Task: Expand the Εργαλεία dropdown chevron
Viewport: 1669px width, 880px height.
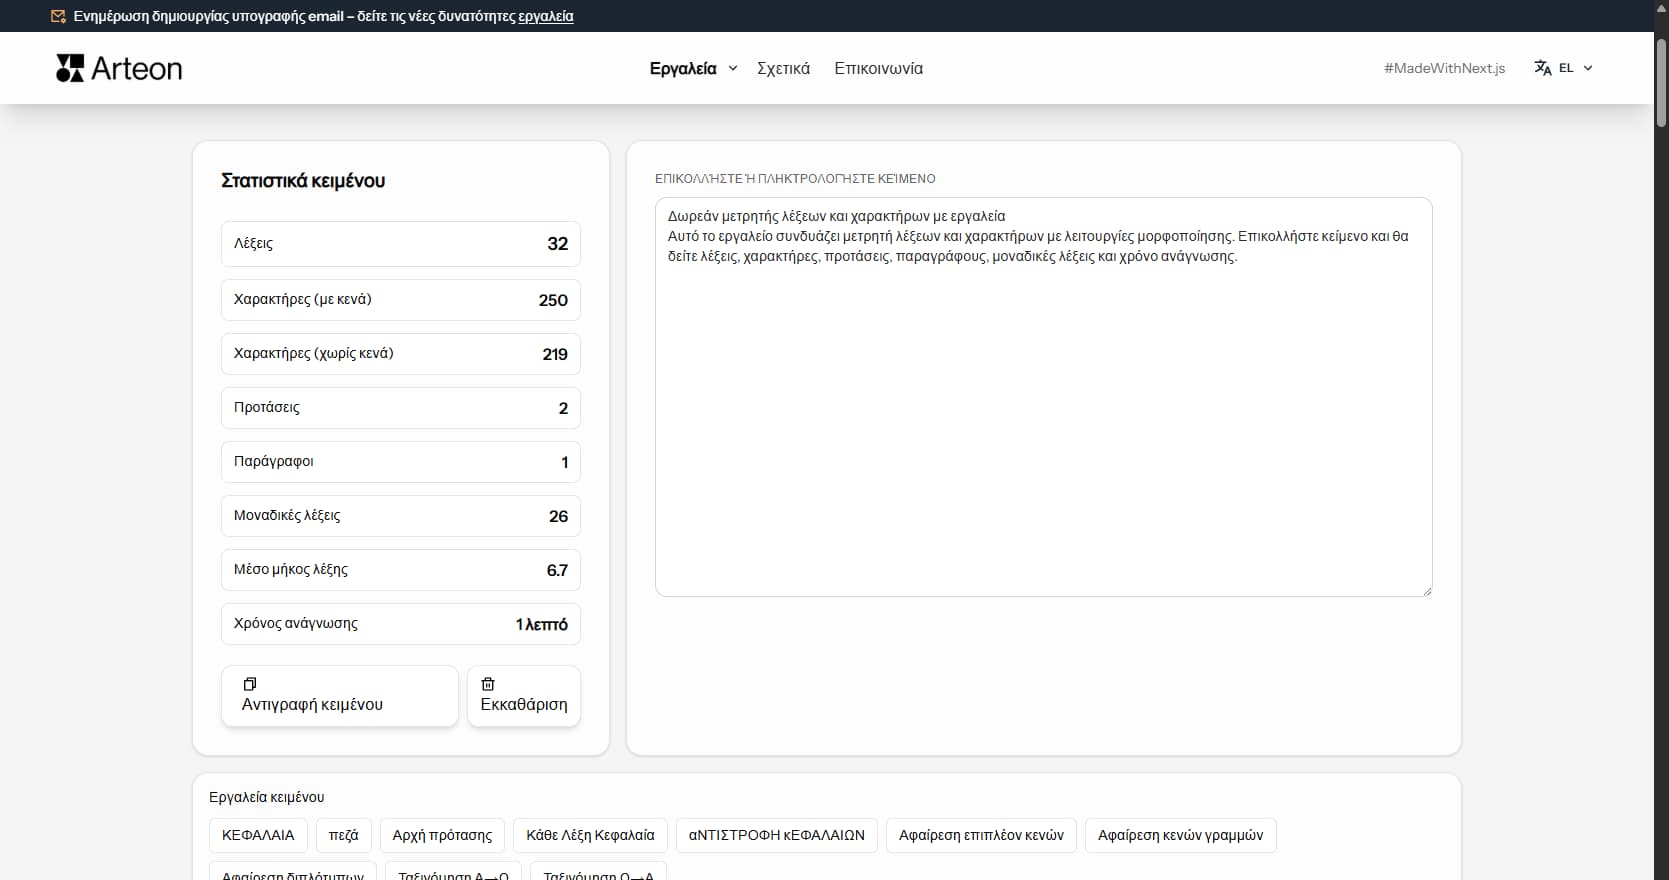Action: [x=733, y=68]
